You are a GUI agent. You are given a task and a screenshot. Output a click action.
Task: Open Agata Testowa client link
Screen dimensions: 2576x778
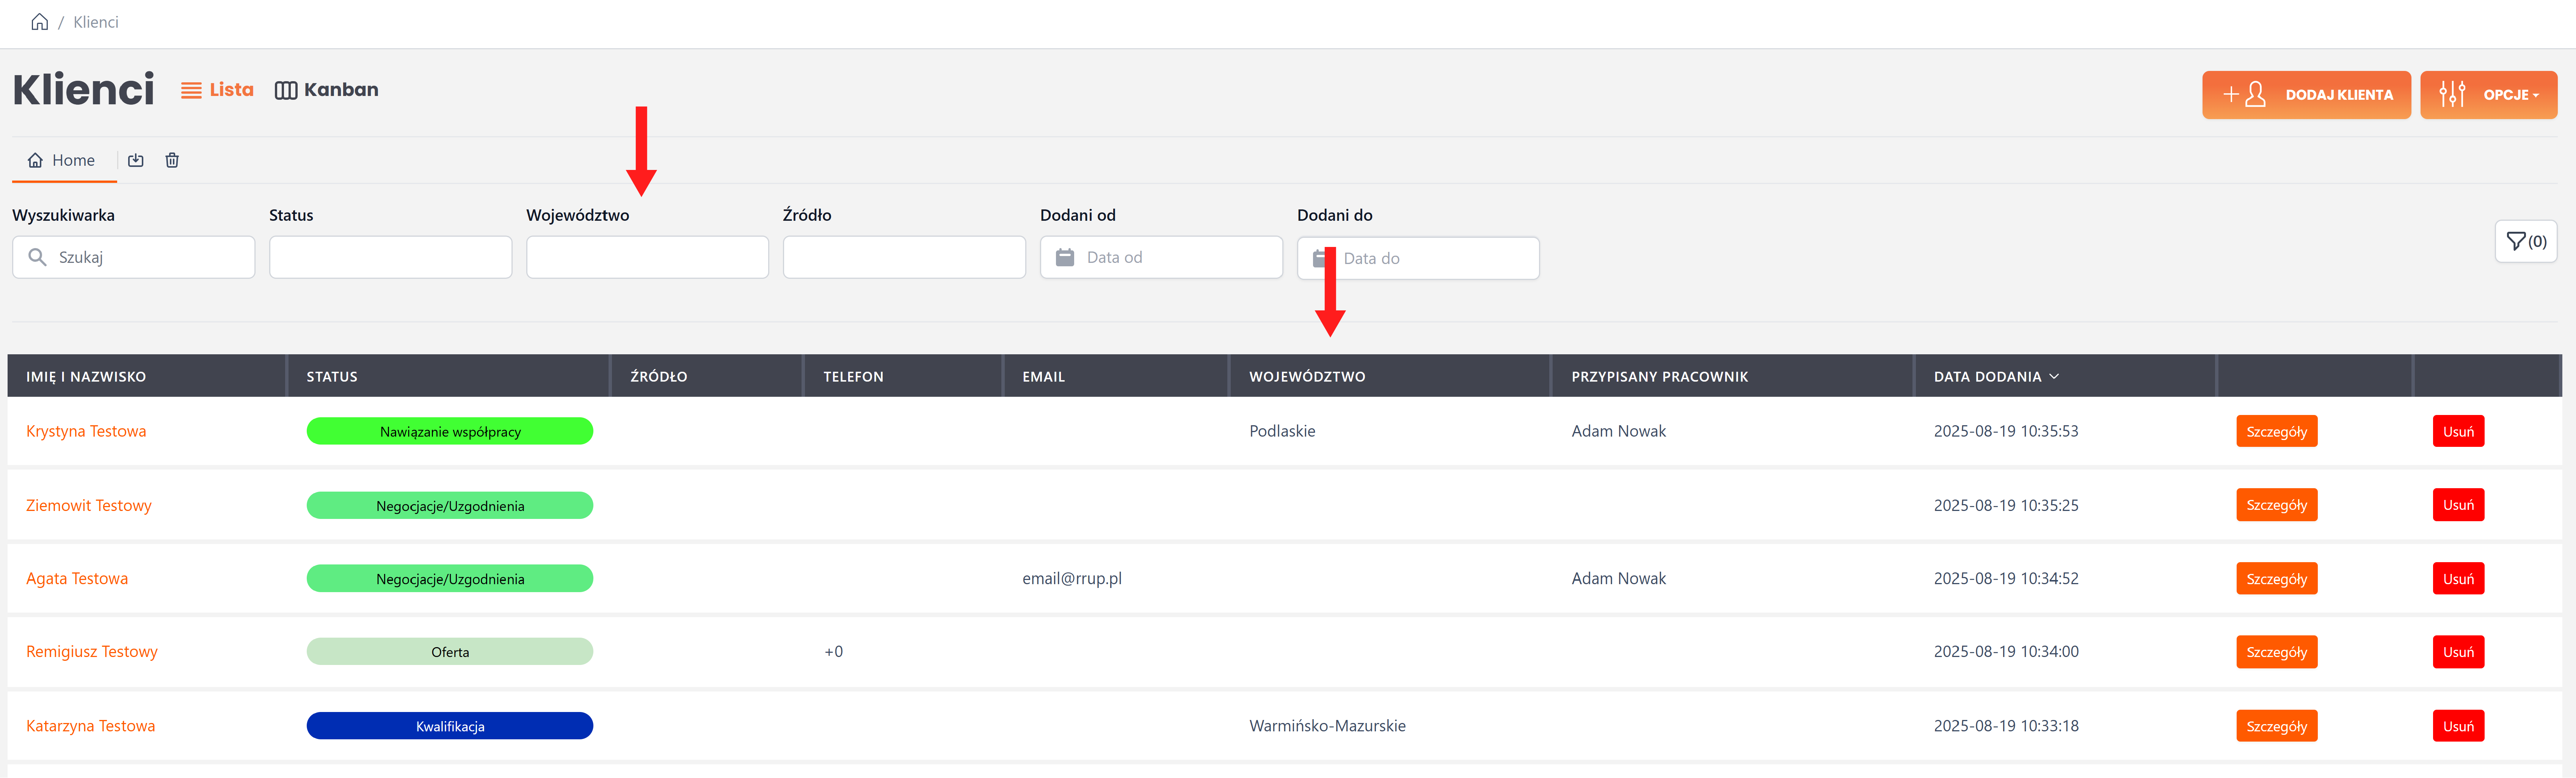point(77,579)
